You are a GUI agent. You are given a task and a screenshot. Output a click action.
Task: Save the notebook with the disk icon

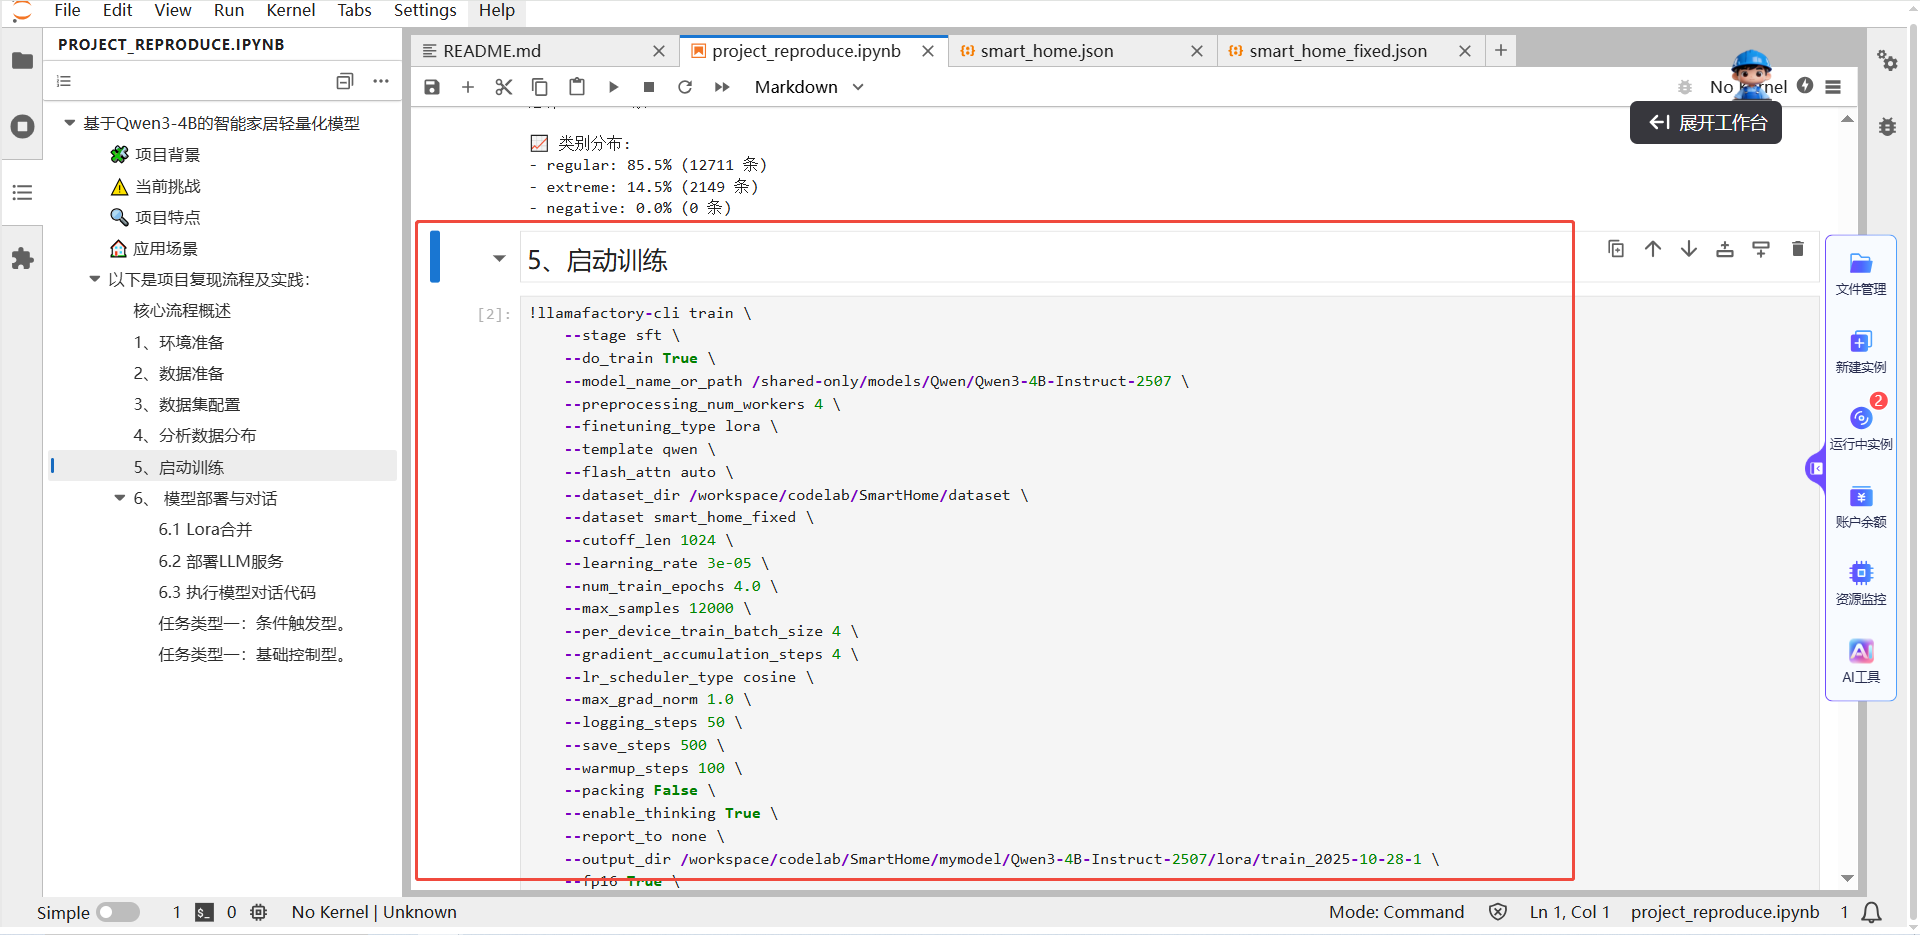(432, 87)
